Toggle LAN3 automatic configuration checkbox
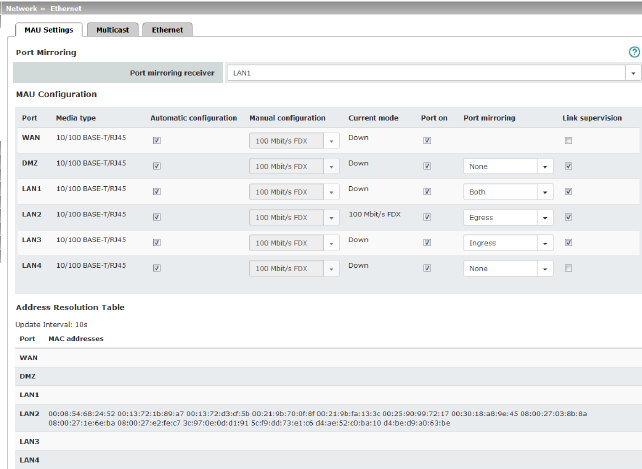Image resolution: width=642 pixels, height=469 pixels. click(157, 242)
